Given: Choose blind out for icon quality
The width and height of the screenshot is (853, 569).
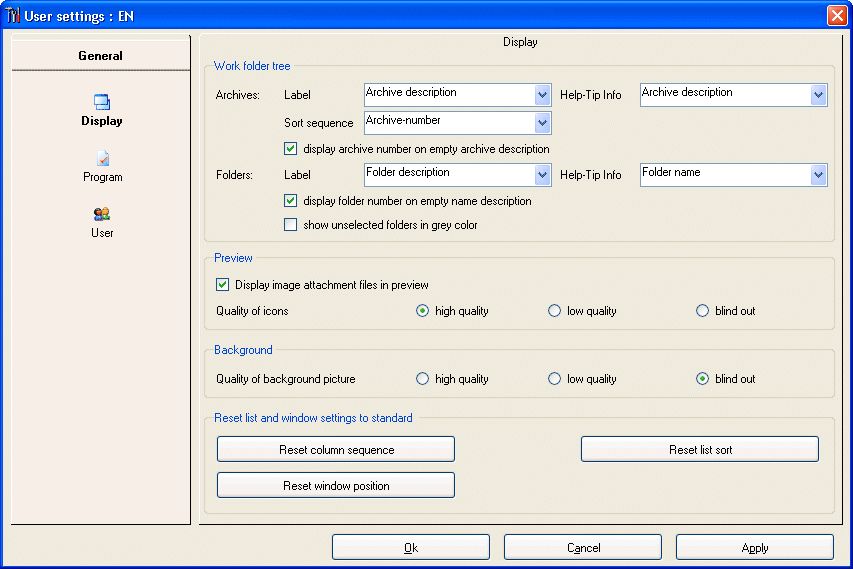Looking at the screenshot, I should tap(702, 311).
